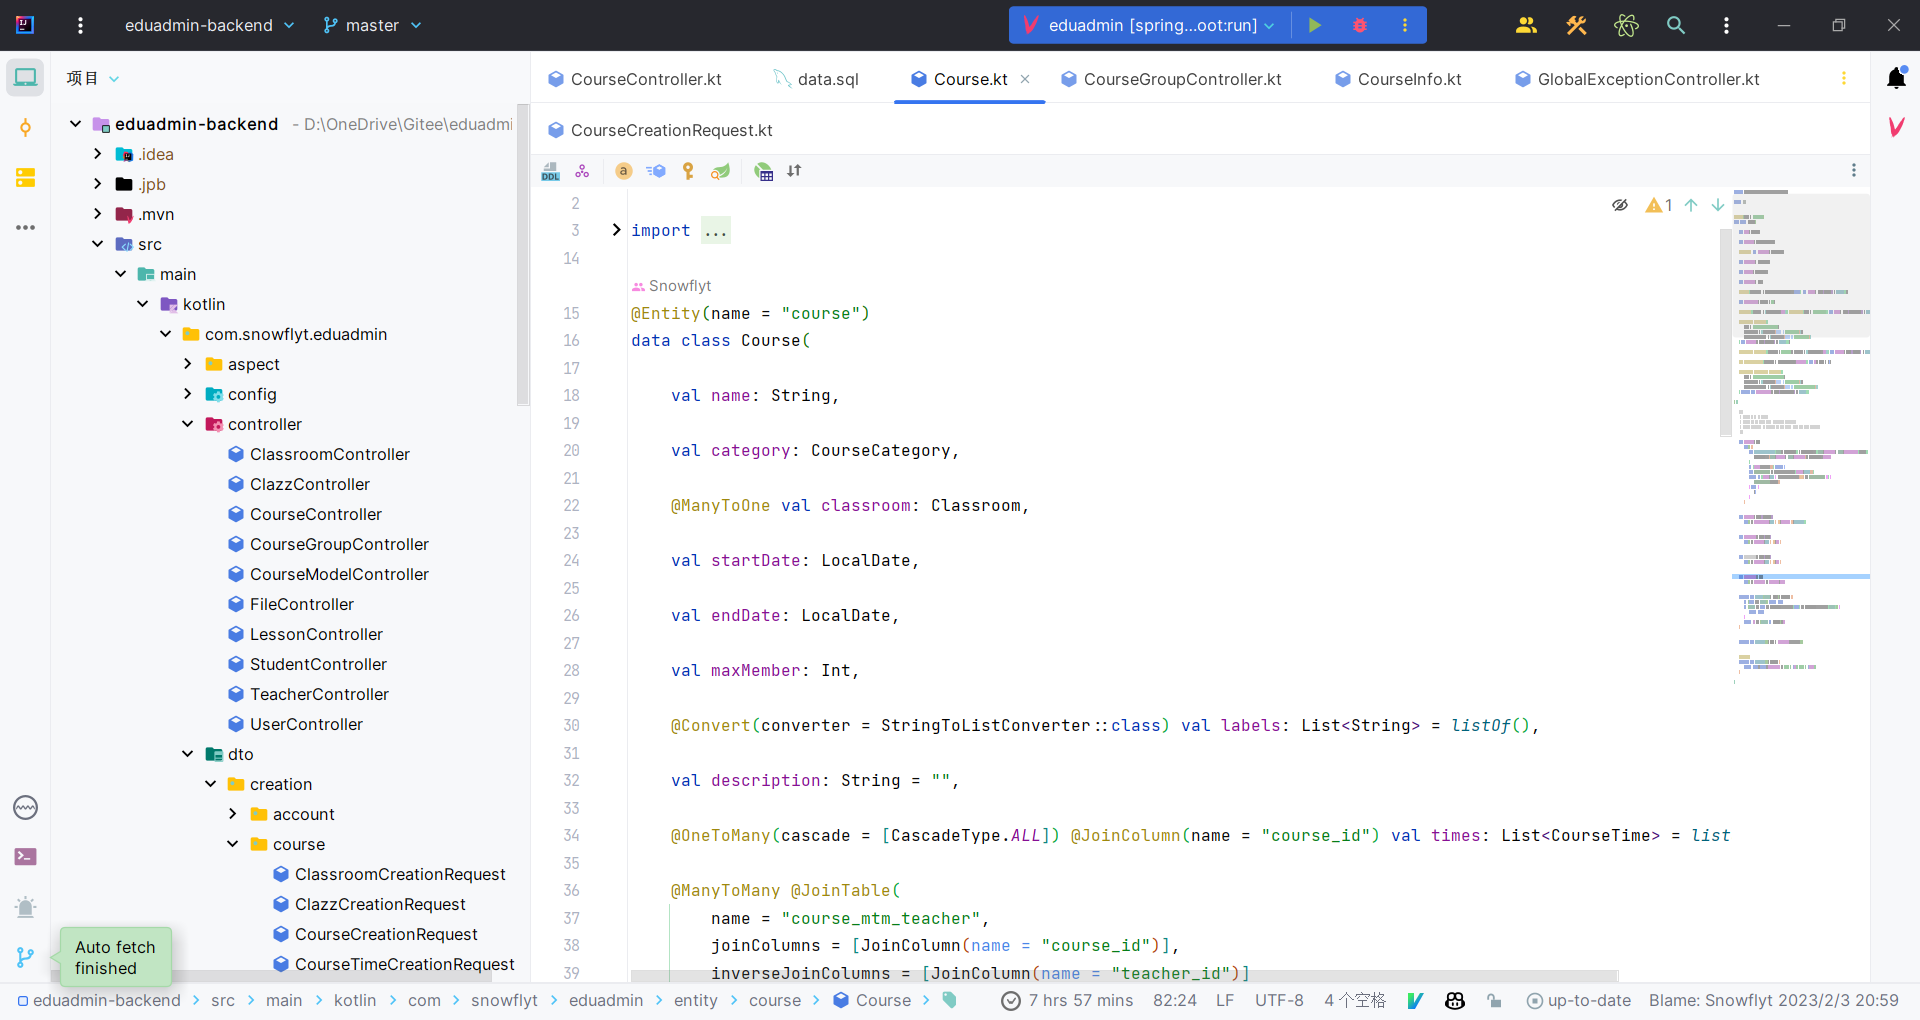Debug eduadmin with the bug icon
This screenshot has height=1020, width=1920.
point(1359,25)
